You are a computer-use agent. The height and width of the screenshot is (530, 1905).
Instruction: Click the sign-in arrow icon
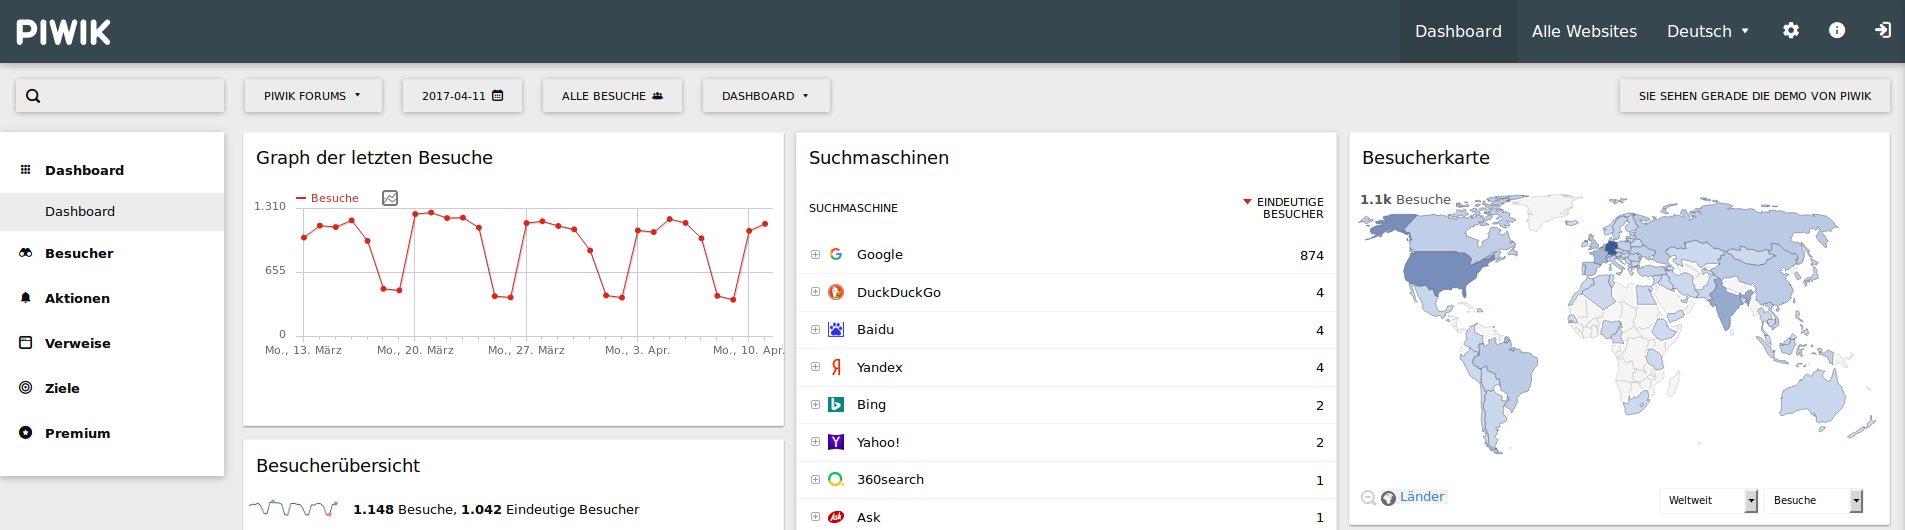1882,31
